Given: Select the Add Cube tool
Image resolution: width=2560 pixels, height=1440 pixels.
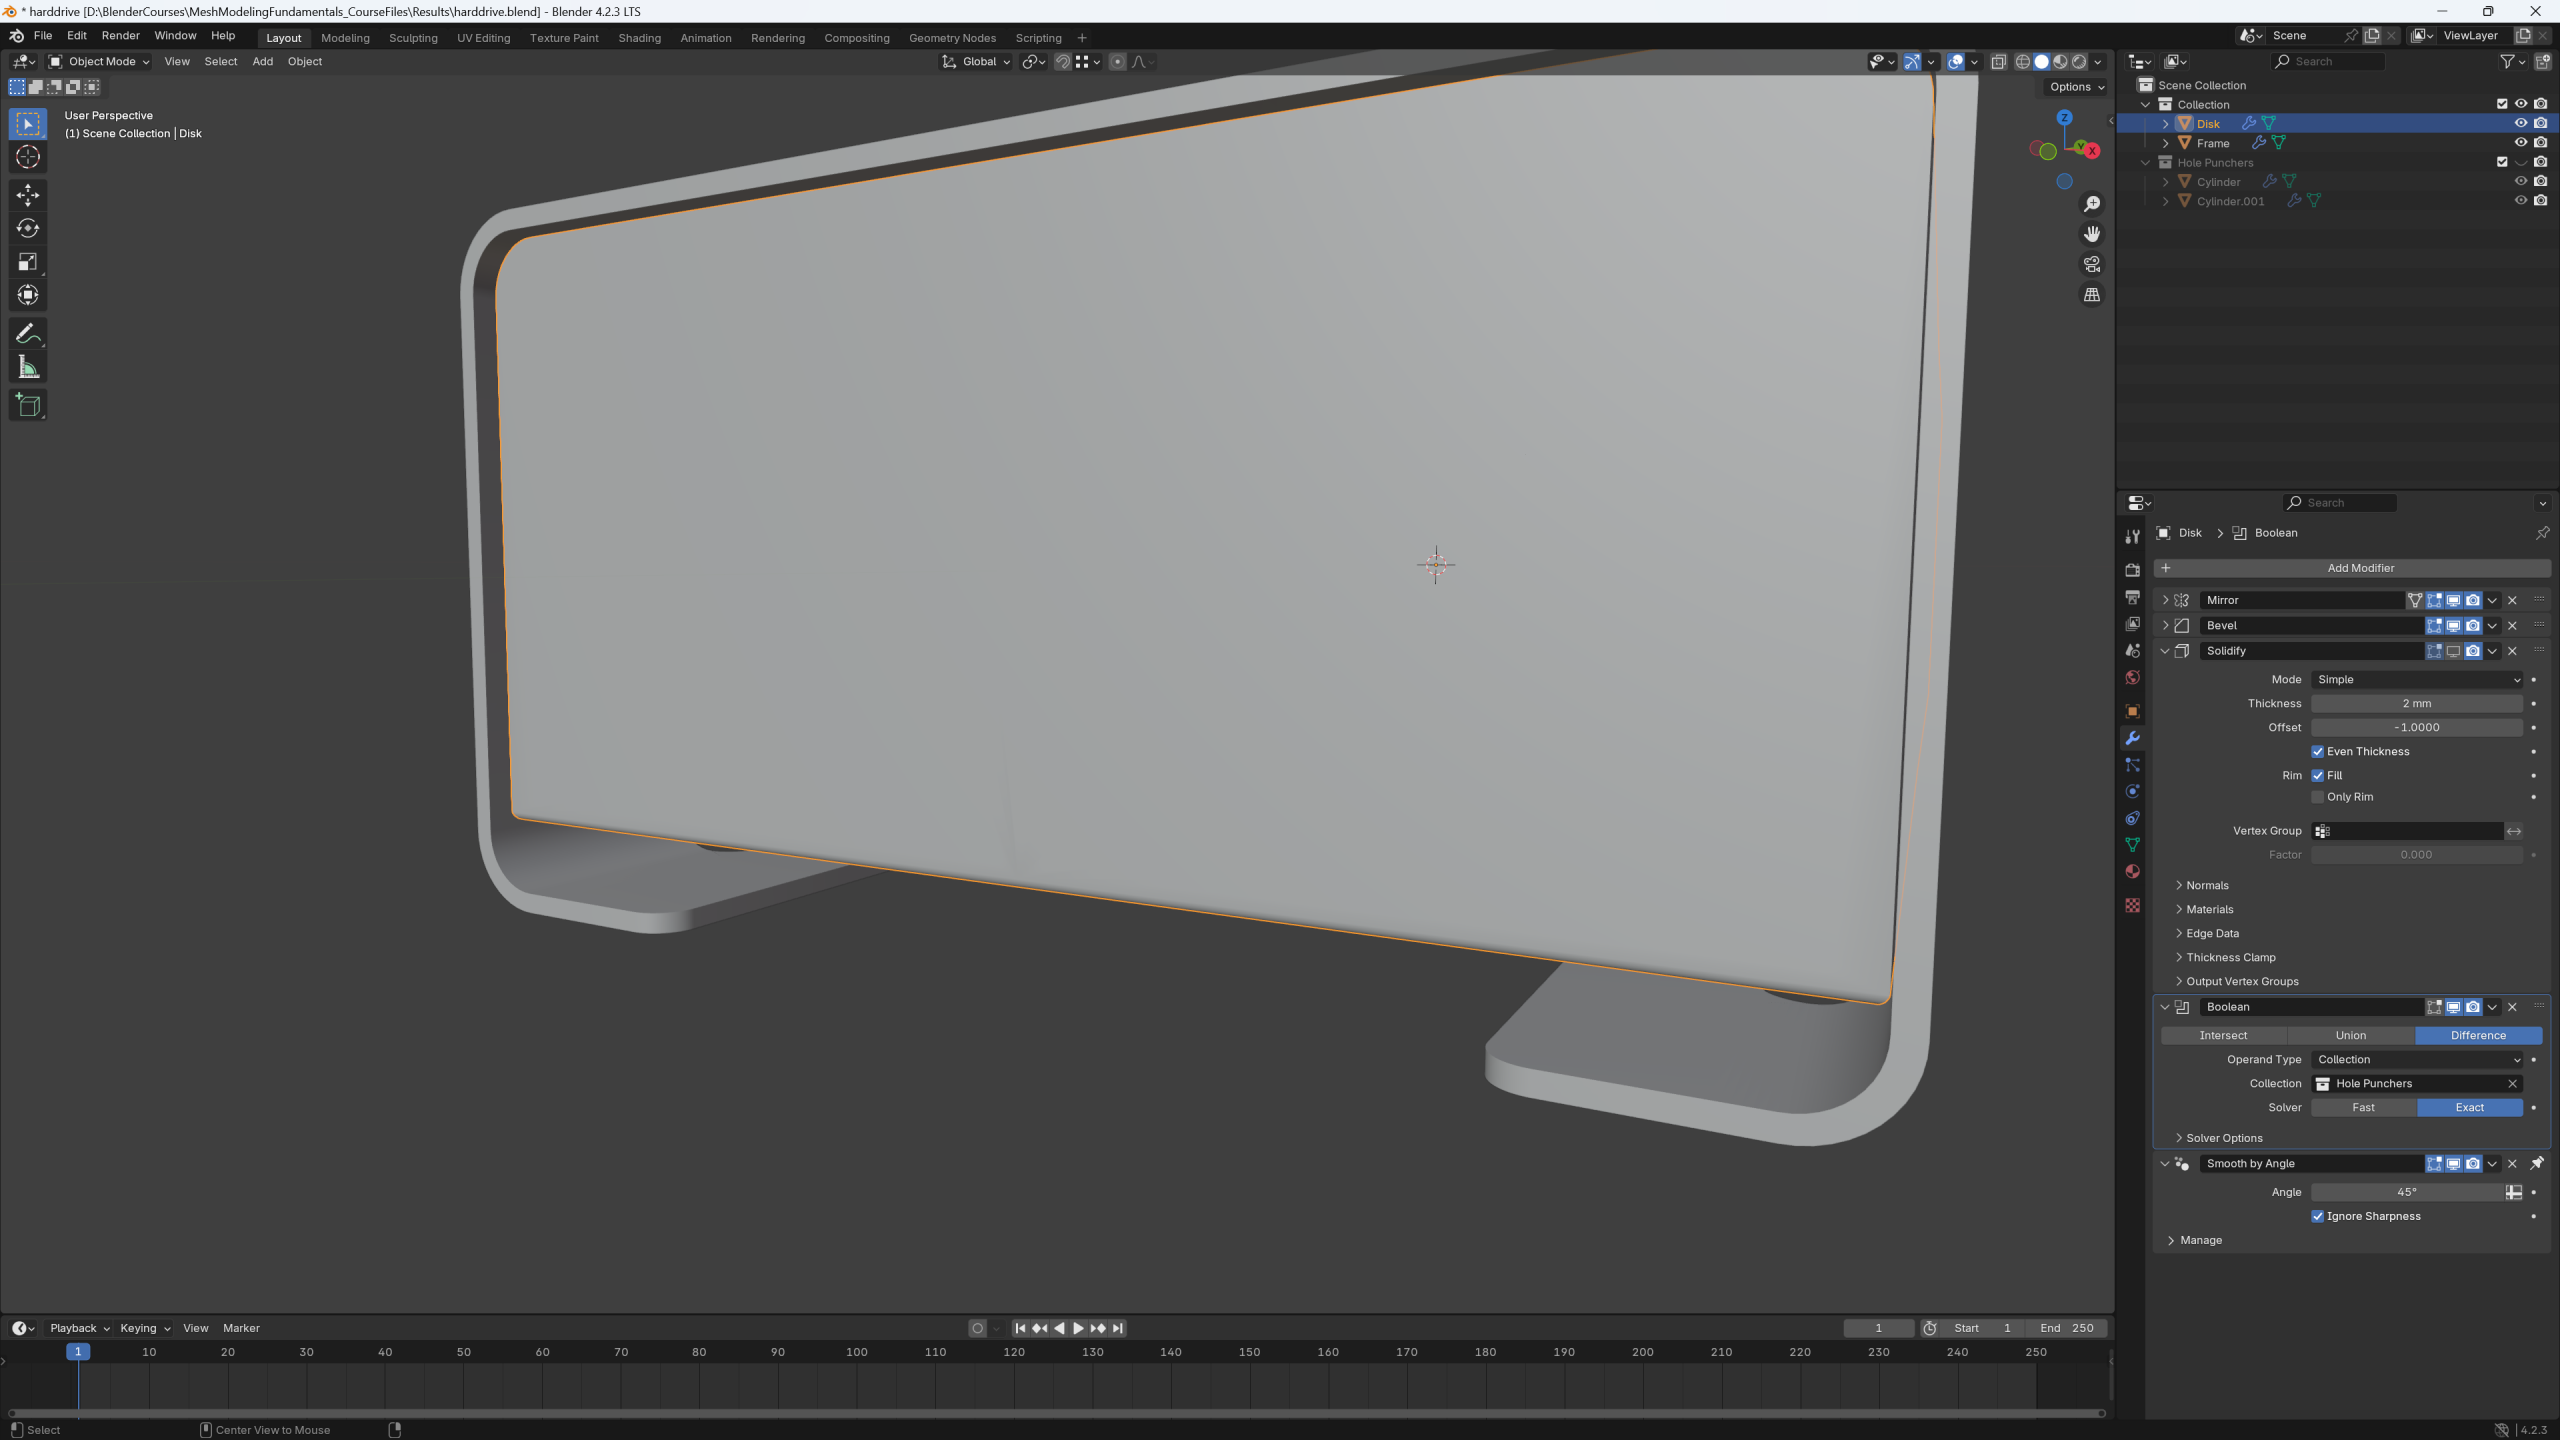Looking at the screenshot, I should (28, 405).
